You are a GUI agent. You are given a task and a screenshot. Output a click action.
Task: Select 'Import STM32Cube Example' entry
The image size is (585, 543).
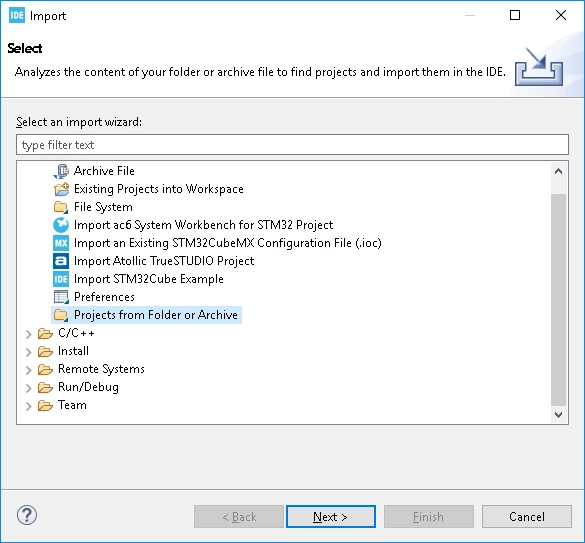(148, 279)
